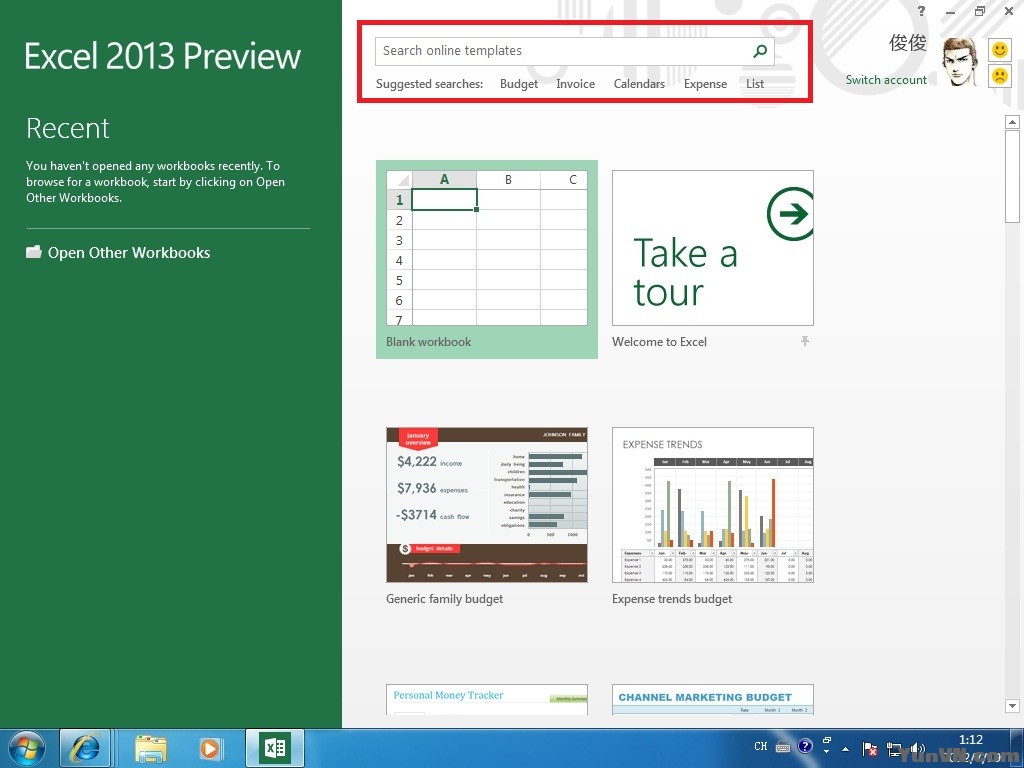Click the CH language indicator in tray
Viewport: 1024px width, 768px height.
(x=761, y=746)
